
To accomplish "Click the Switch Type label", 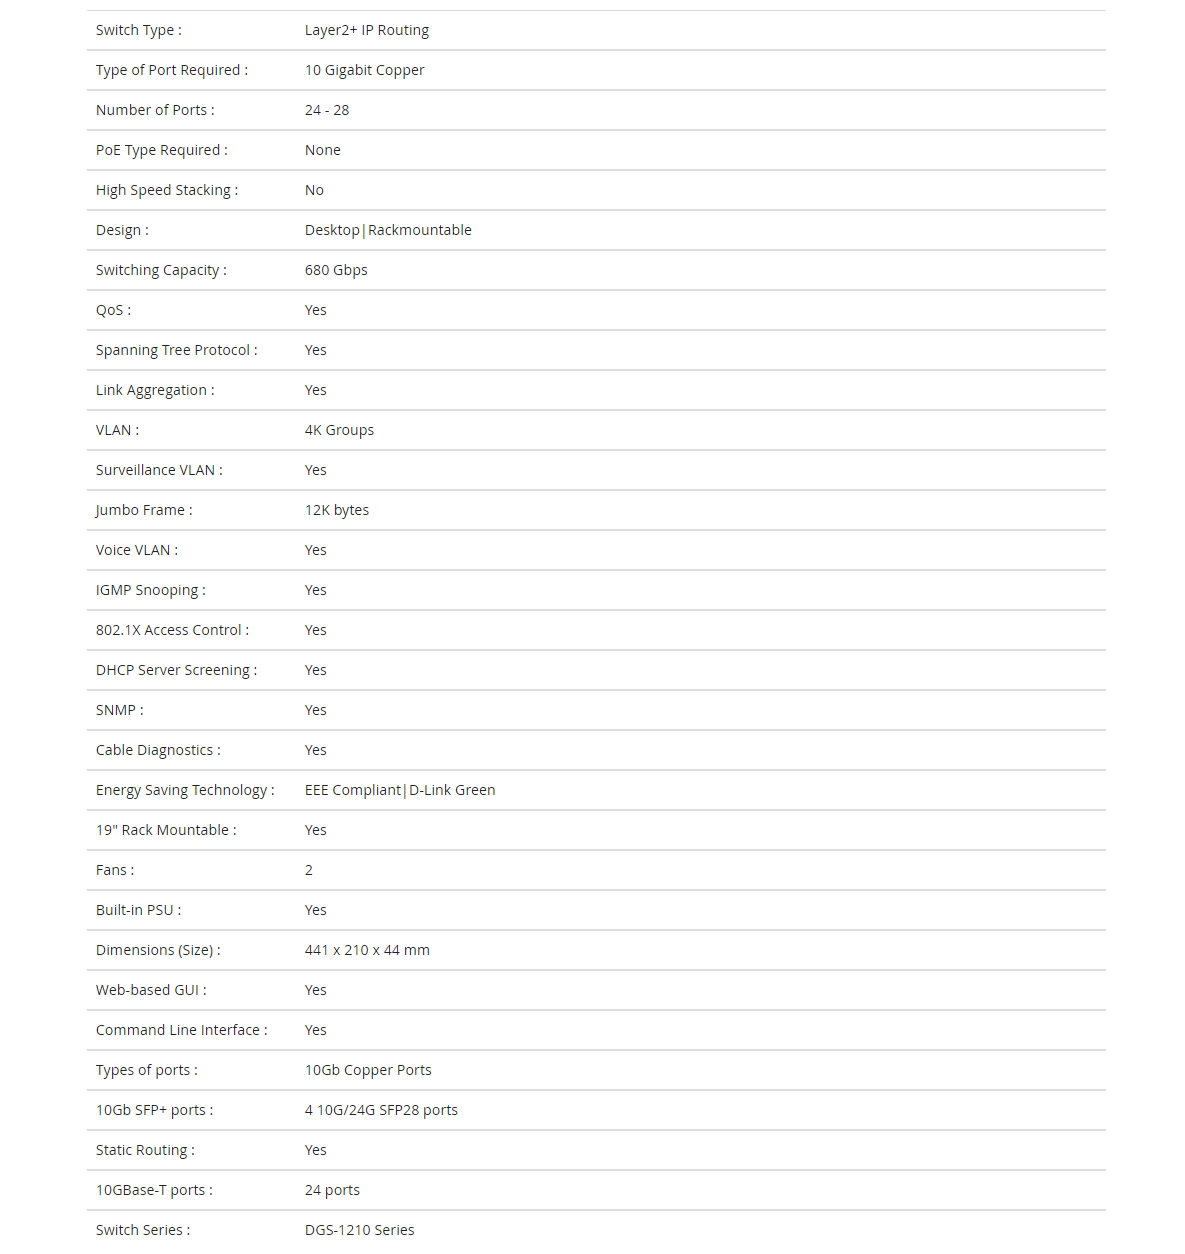I will pyautogui.click(x=138, y=30).
